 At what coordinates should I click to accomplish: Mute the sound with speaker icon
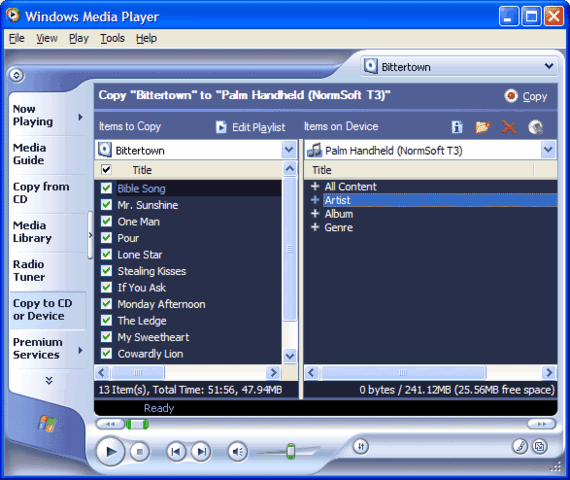point(238,452)
